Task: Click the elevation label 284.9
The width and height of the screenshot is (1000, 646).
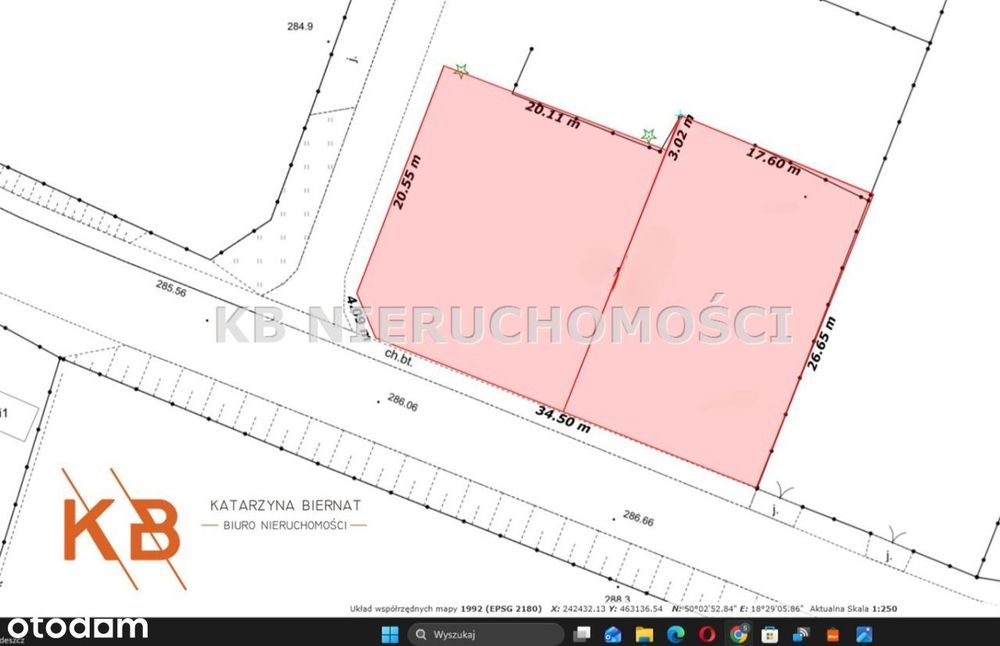Action: pos(300,26)
